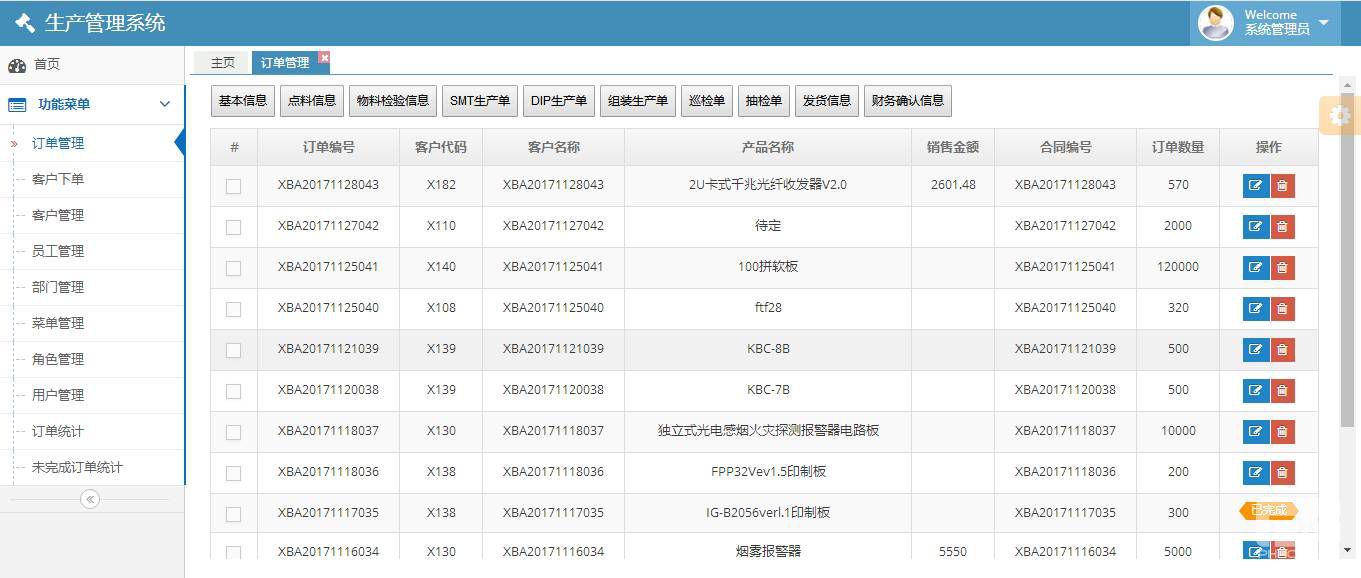Collapse the 功能菜单 menu chevron
Viewport: 1361px width, 578px height.
coord(165,104)
